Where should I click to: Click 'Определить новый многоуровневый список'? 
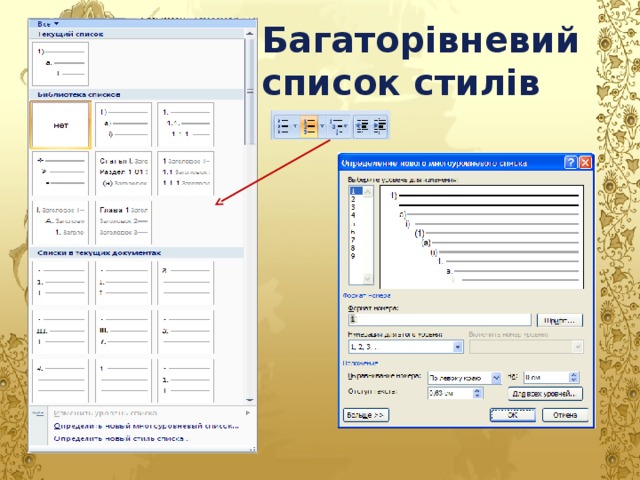click(146, 426)
